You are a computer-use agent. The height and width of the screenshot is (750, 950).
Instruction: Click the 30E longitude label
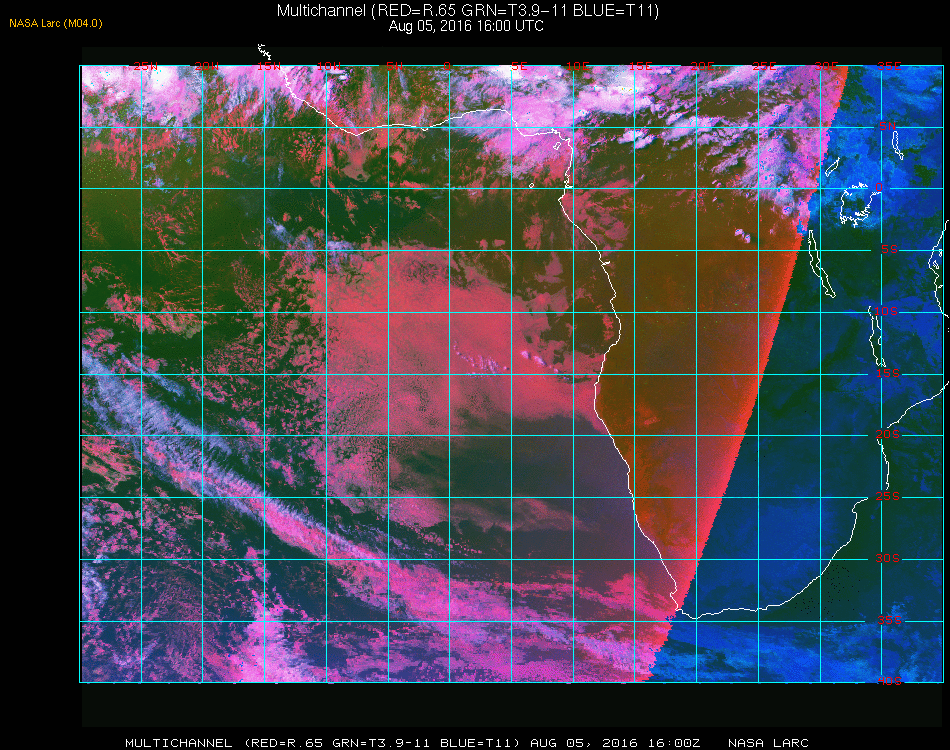click(826, 66)
